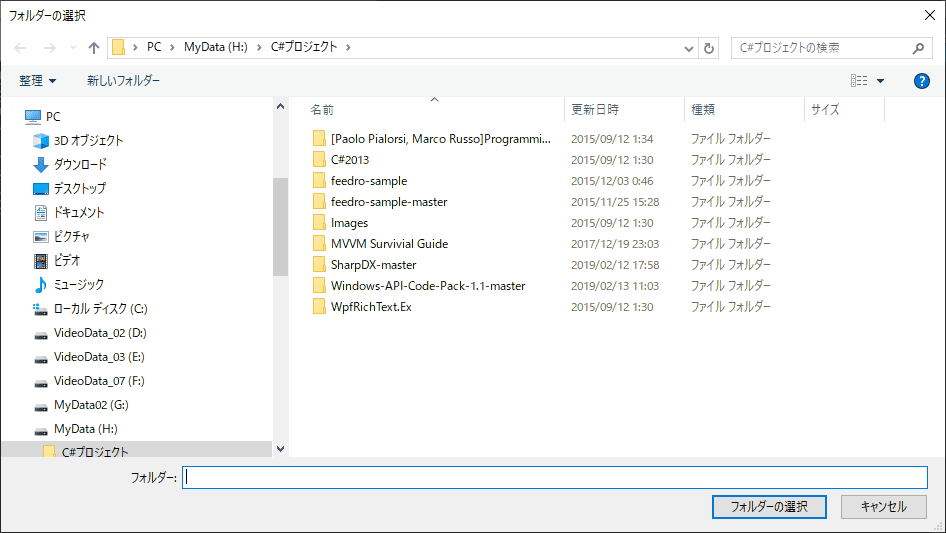Image resolution: width=946 pixels, height=533 pixels.
Task: Select the feedro-sample folder
Action: point(369,181)
